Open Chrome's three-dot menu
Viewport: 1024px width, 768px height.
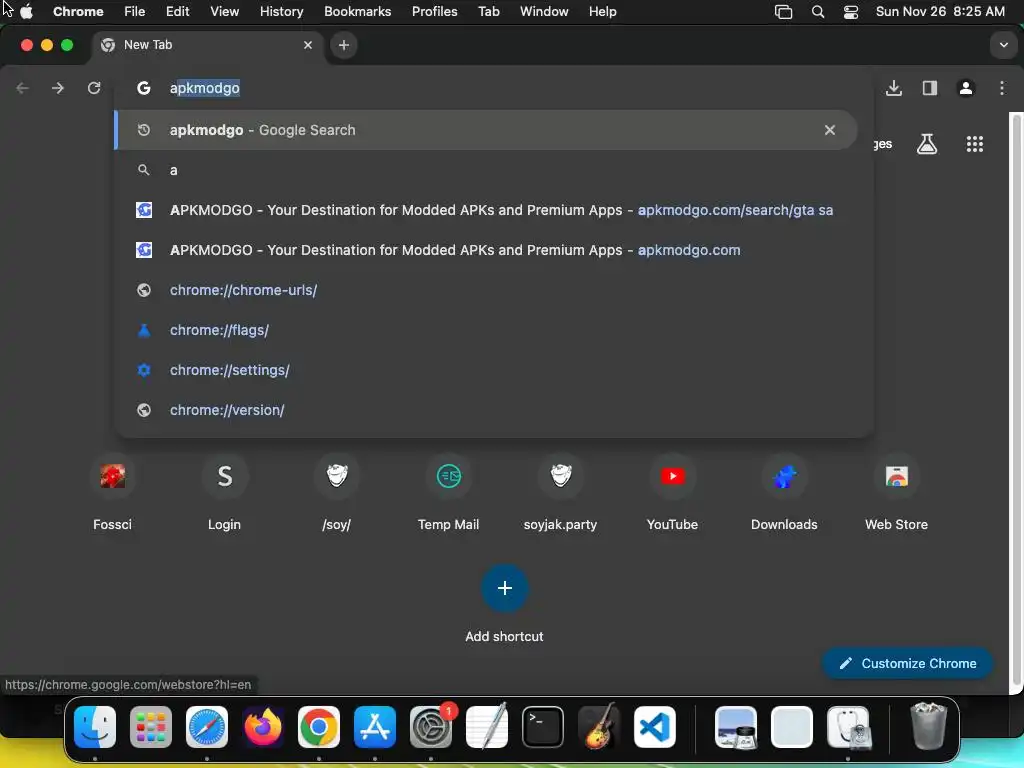pyautogui.click(x=1002, y=88)
